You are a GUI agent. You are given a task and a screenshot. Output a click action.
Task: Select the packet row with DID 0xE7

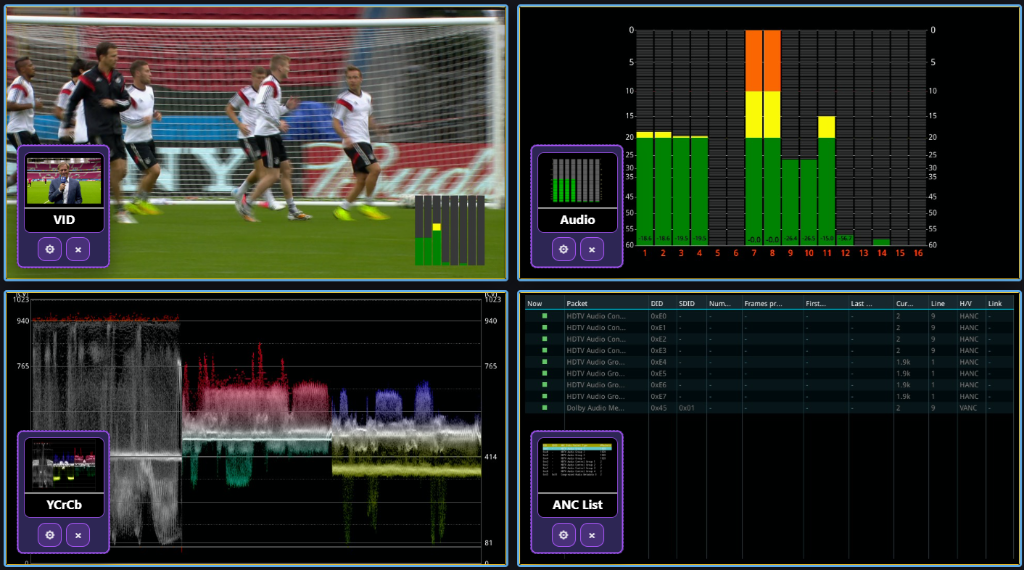tap(769, 396)
